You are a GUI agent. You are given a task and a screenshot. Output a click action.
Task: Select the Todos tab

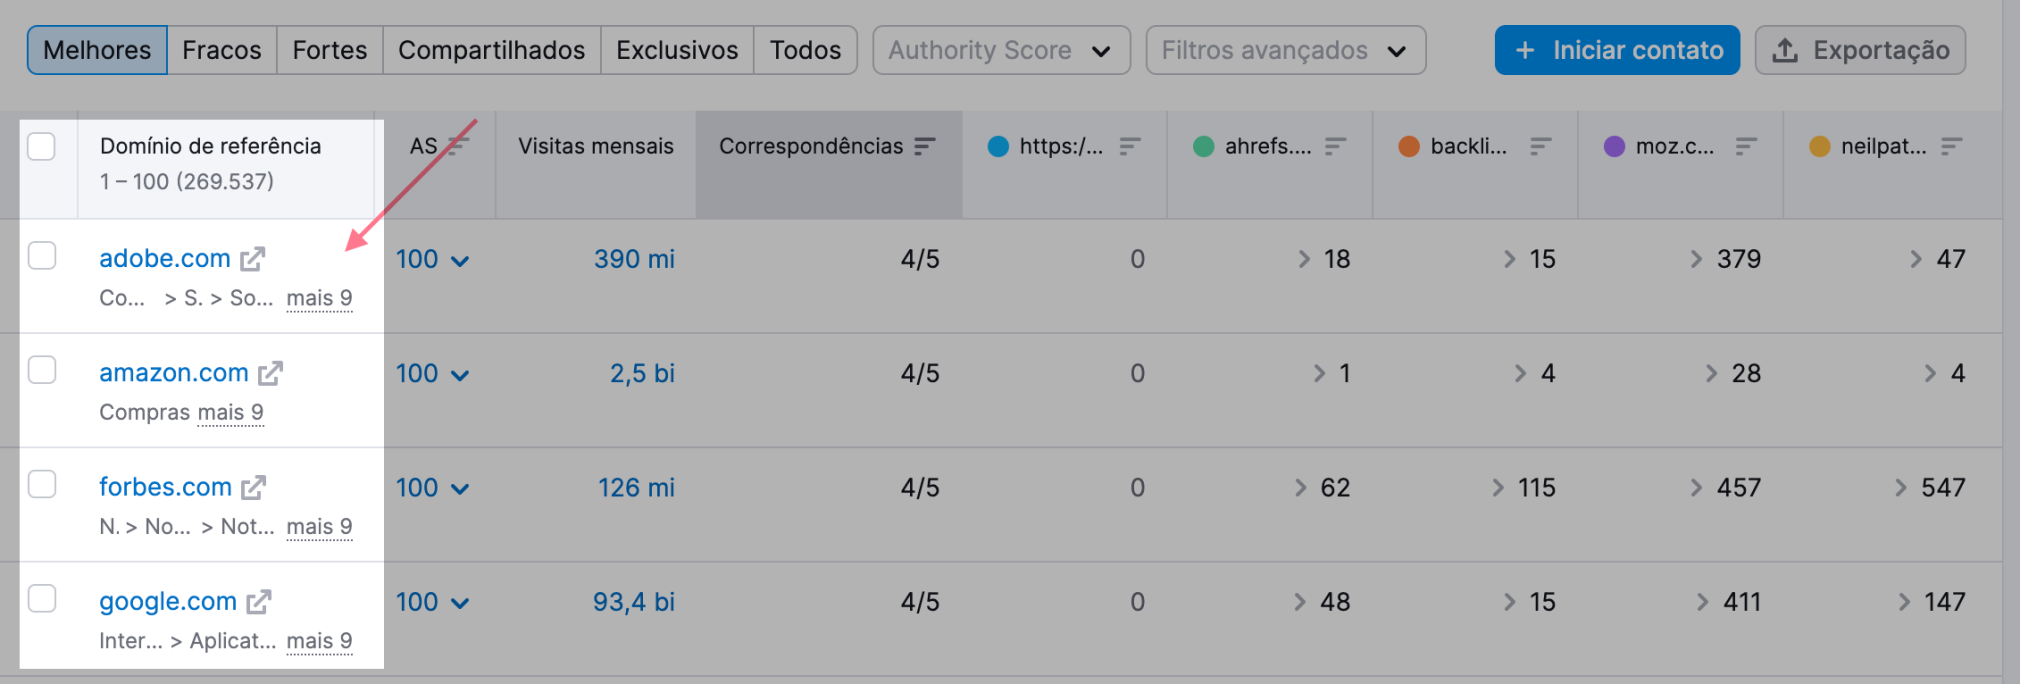(x=805, y=49)
